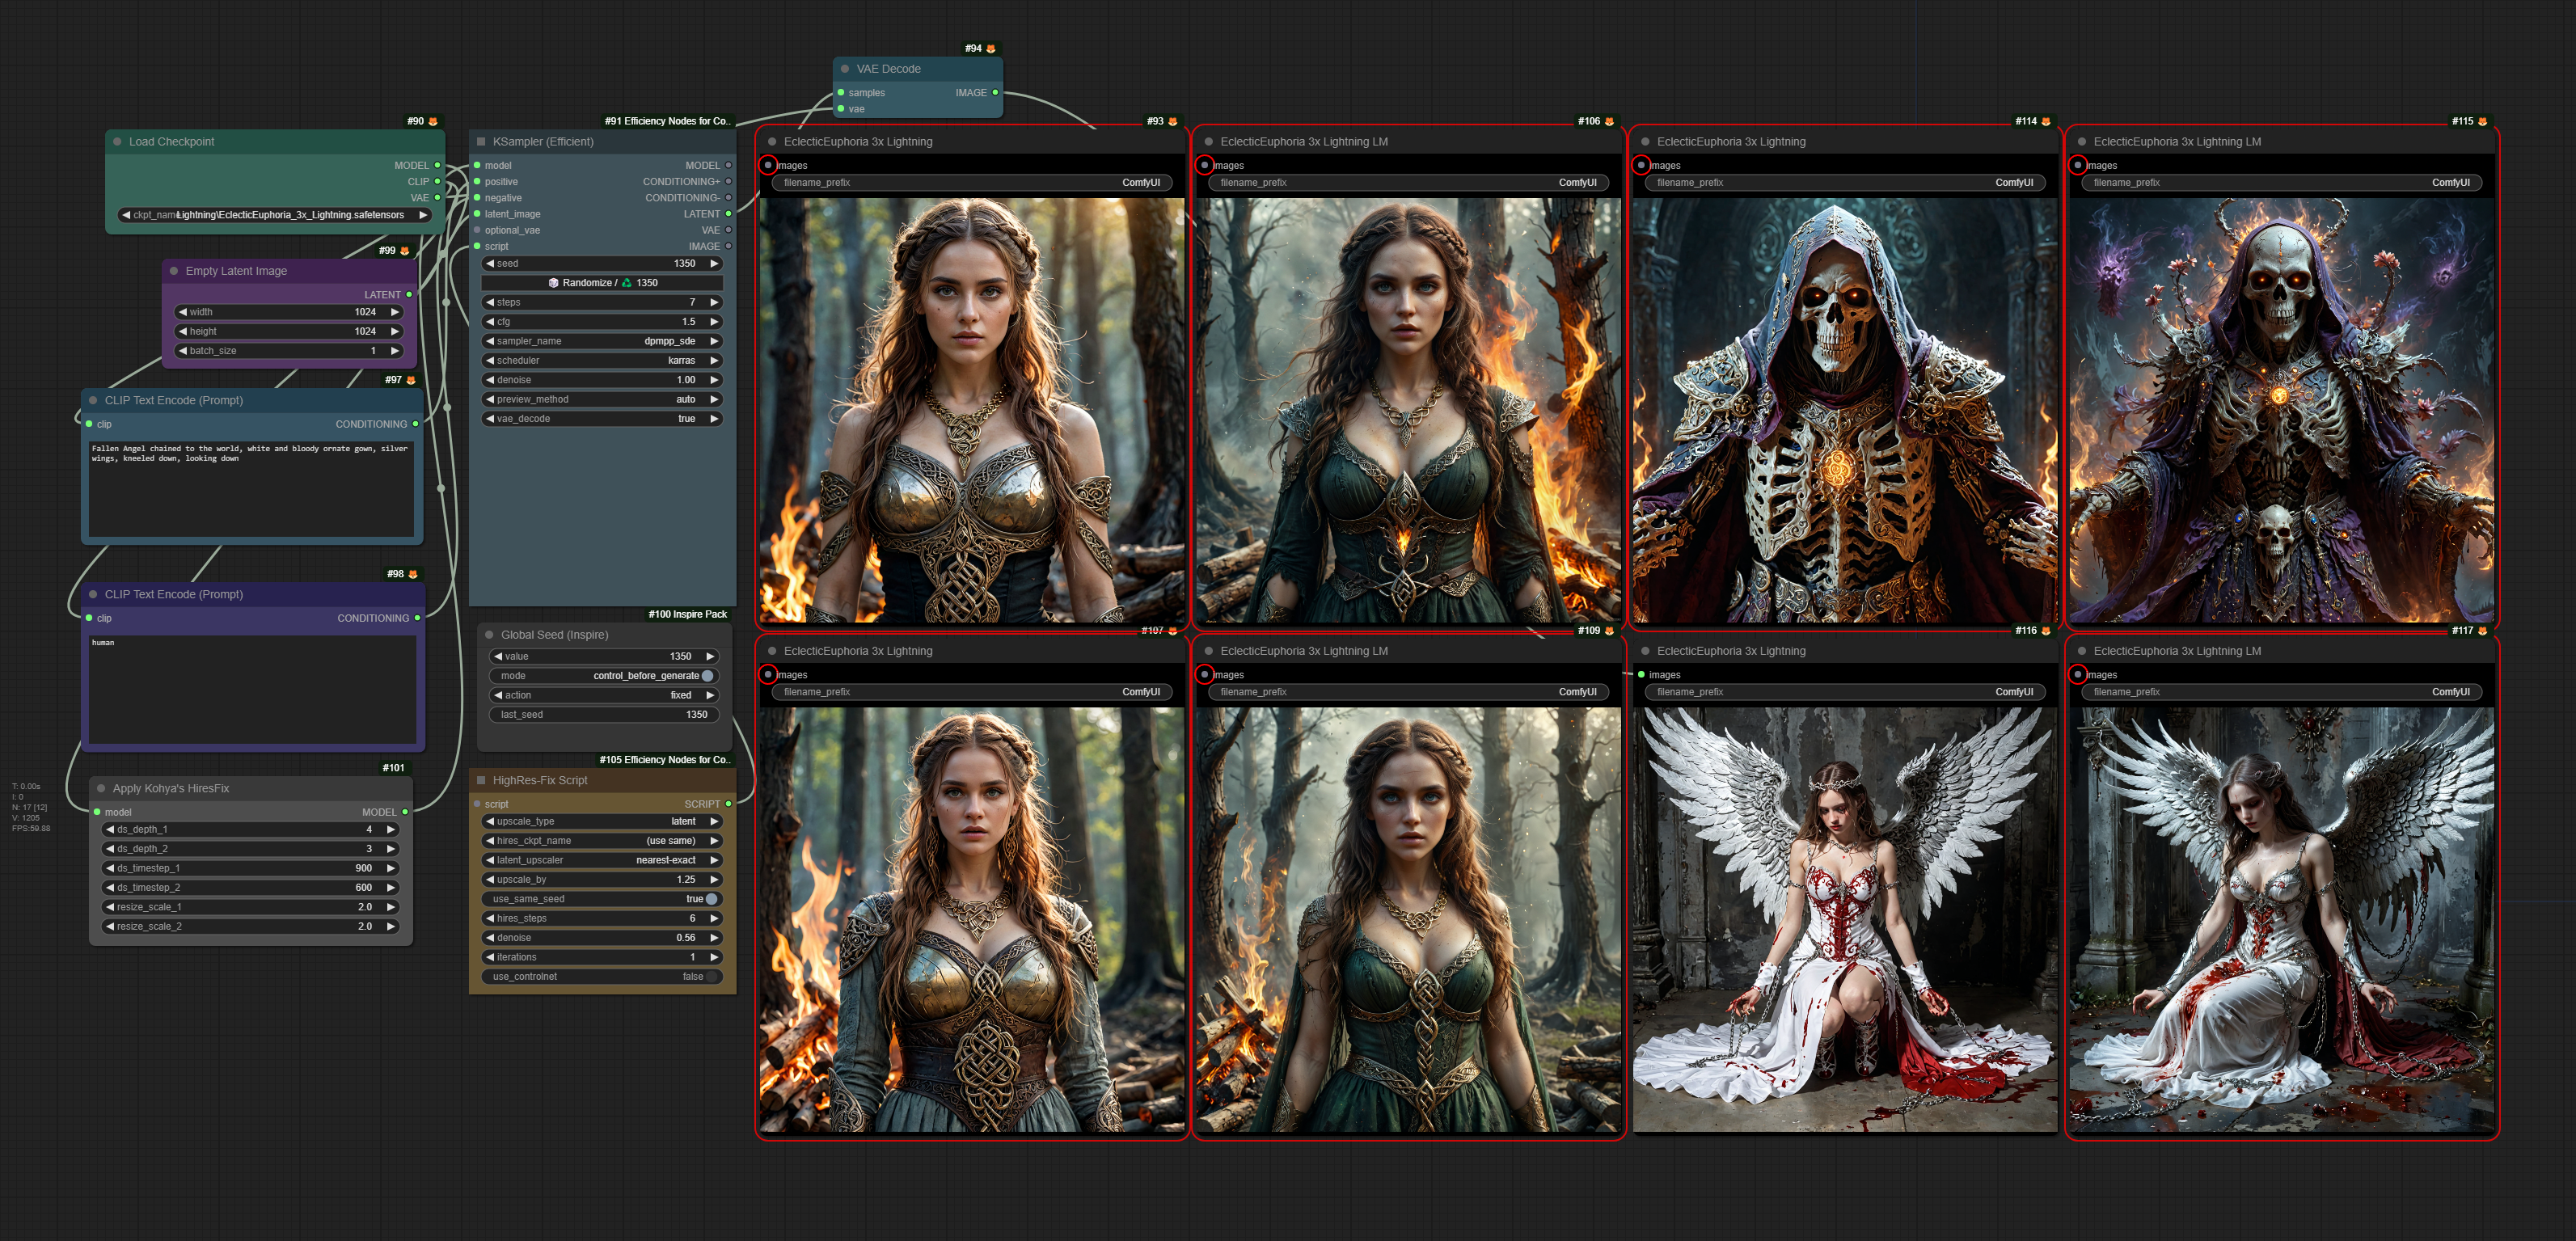The height and width of the screenshot is (1241, 2576).
Task: Toggle use_same_seed in HighRes-Fix Script
Action: tap(711, 899)
